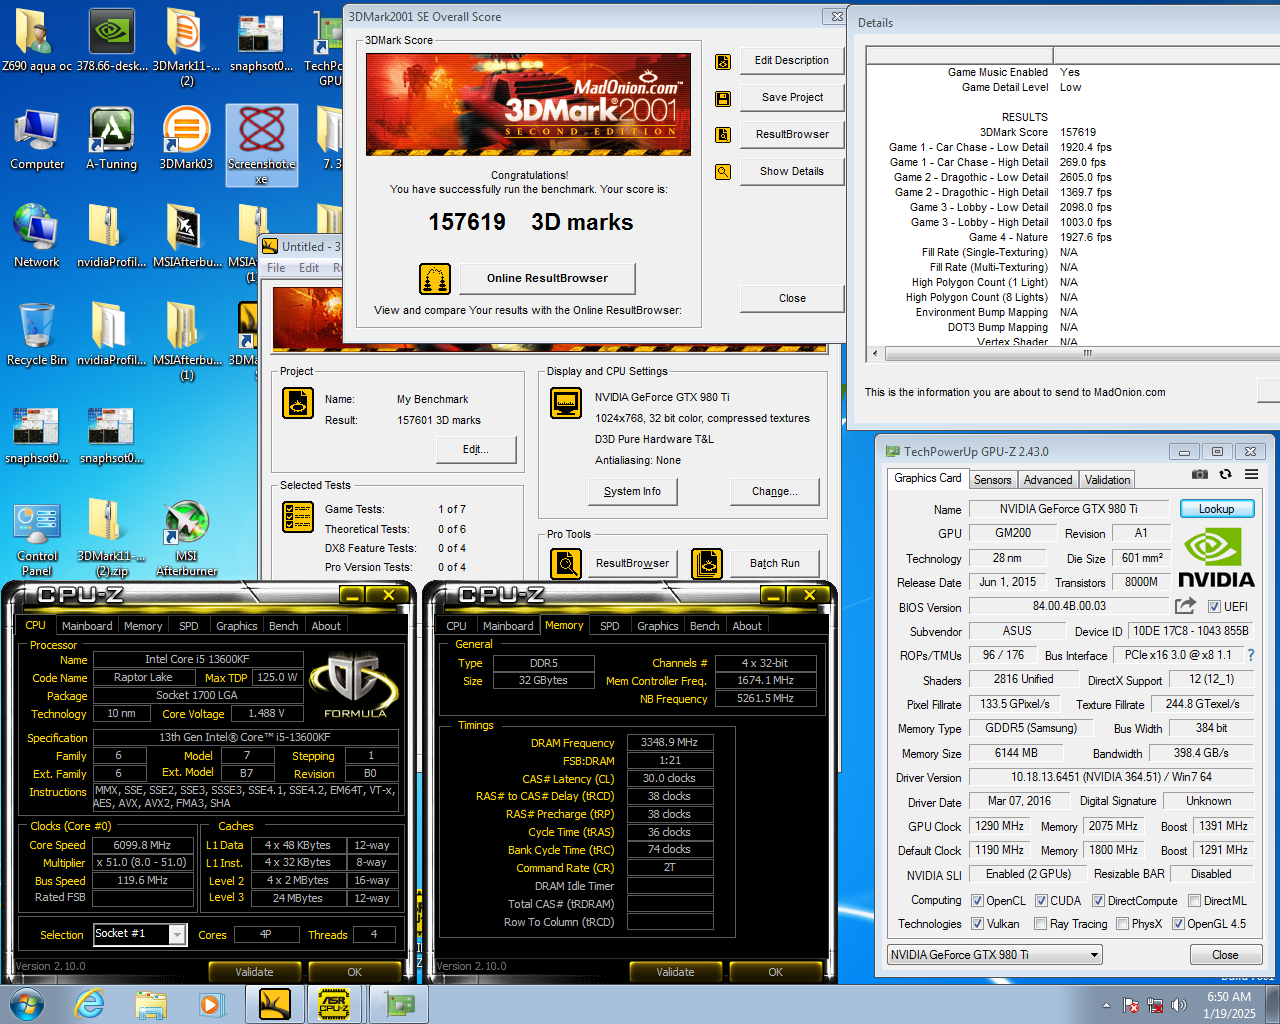Open Internet Explorer from taskbar
Screen dimensions: 1280x1024
click(90, 1004)
